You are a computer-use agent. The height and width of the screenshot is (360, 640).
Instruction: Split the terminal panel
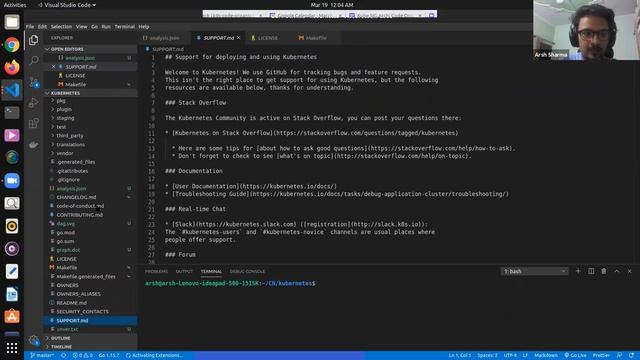(x=591, y=271)
